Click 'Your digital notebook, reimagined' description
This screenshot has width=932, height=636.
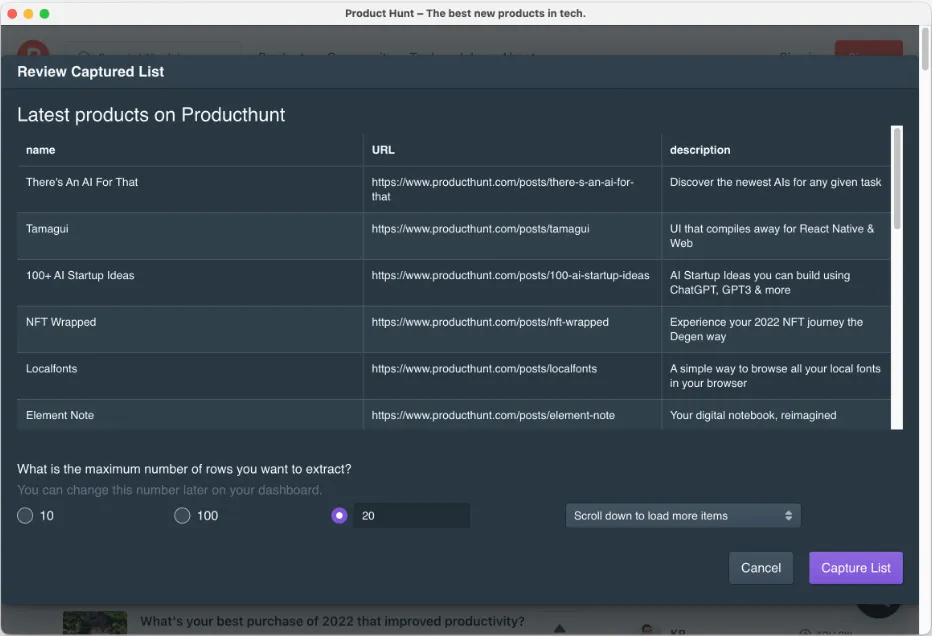click(752, 415)
